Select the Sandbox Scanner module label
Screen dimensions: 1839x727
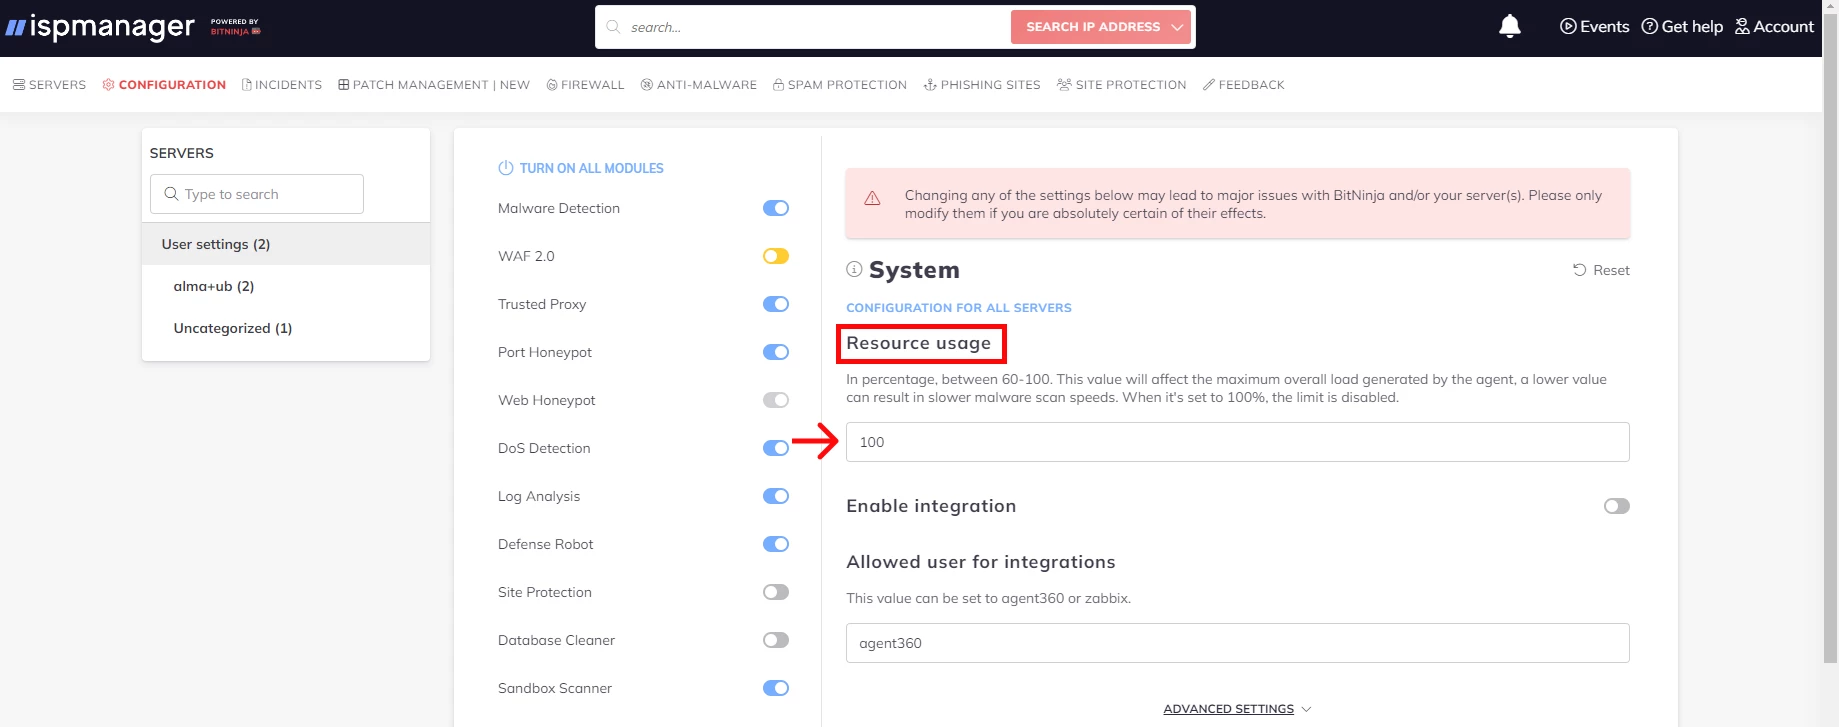tap(555, 688)
